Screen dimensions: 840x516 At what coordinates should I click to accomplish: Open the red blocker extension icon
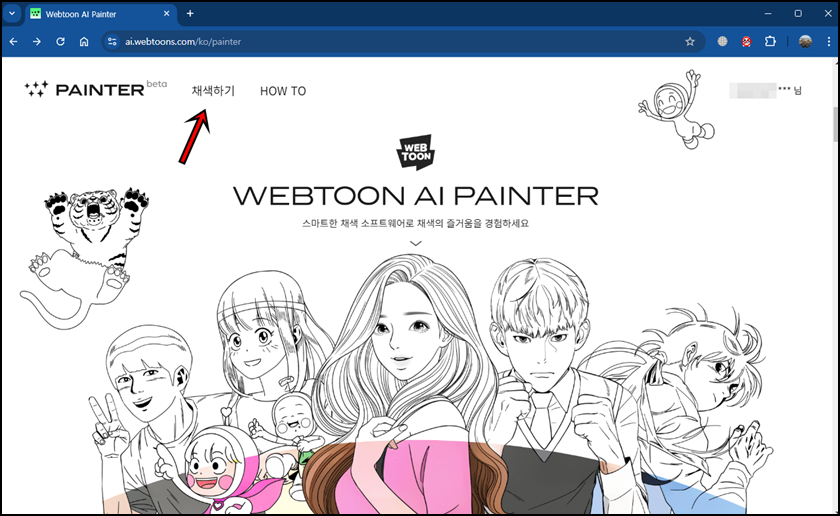746,41
